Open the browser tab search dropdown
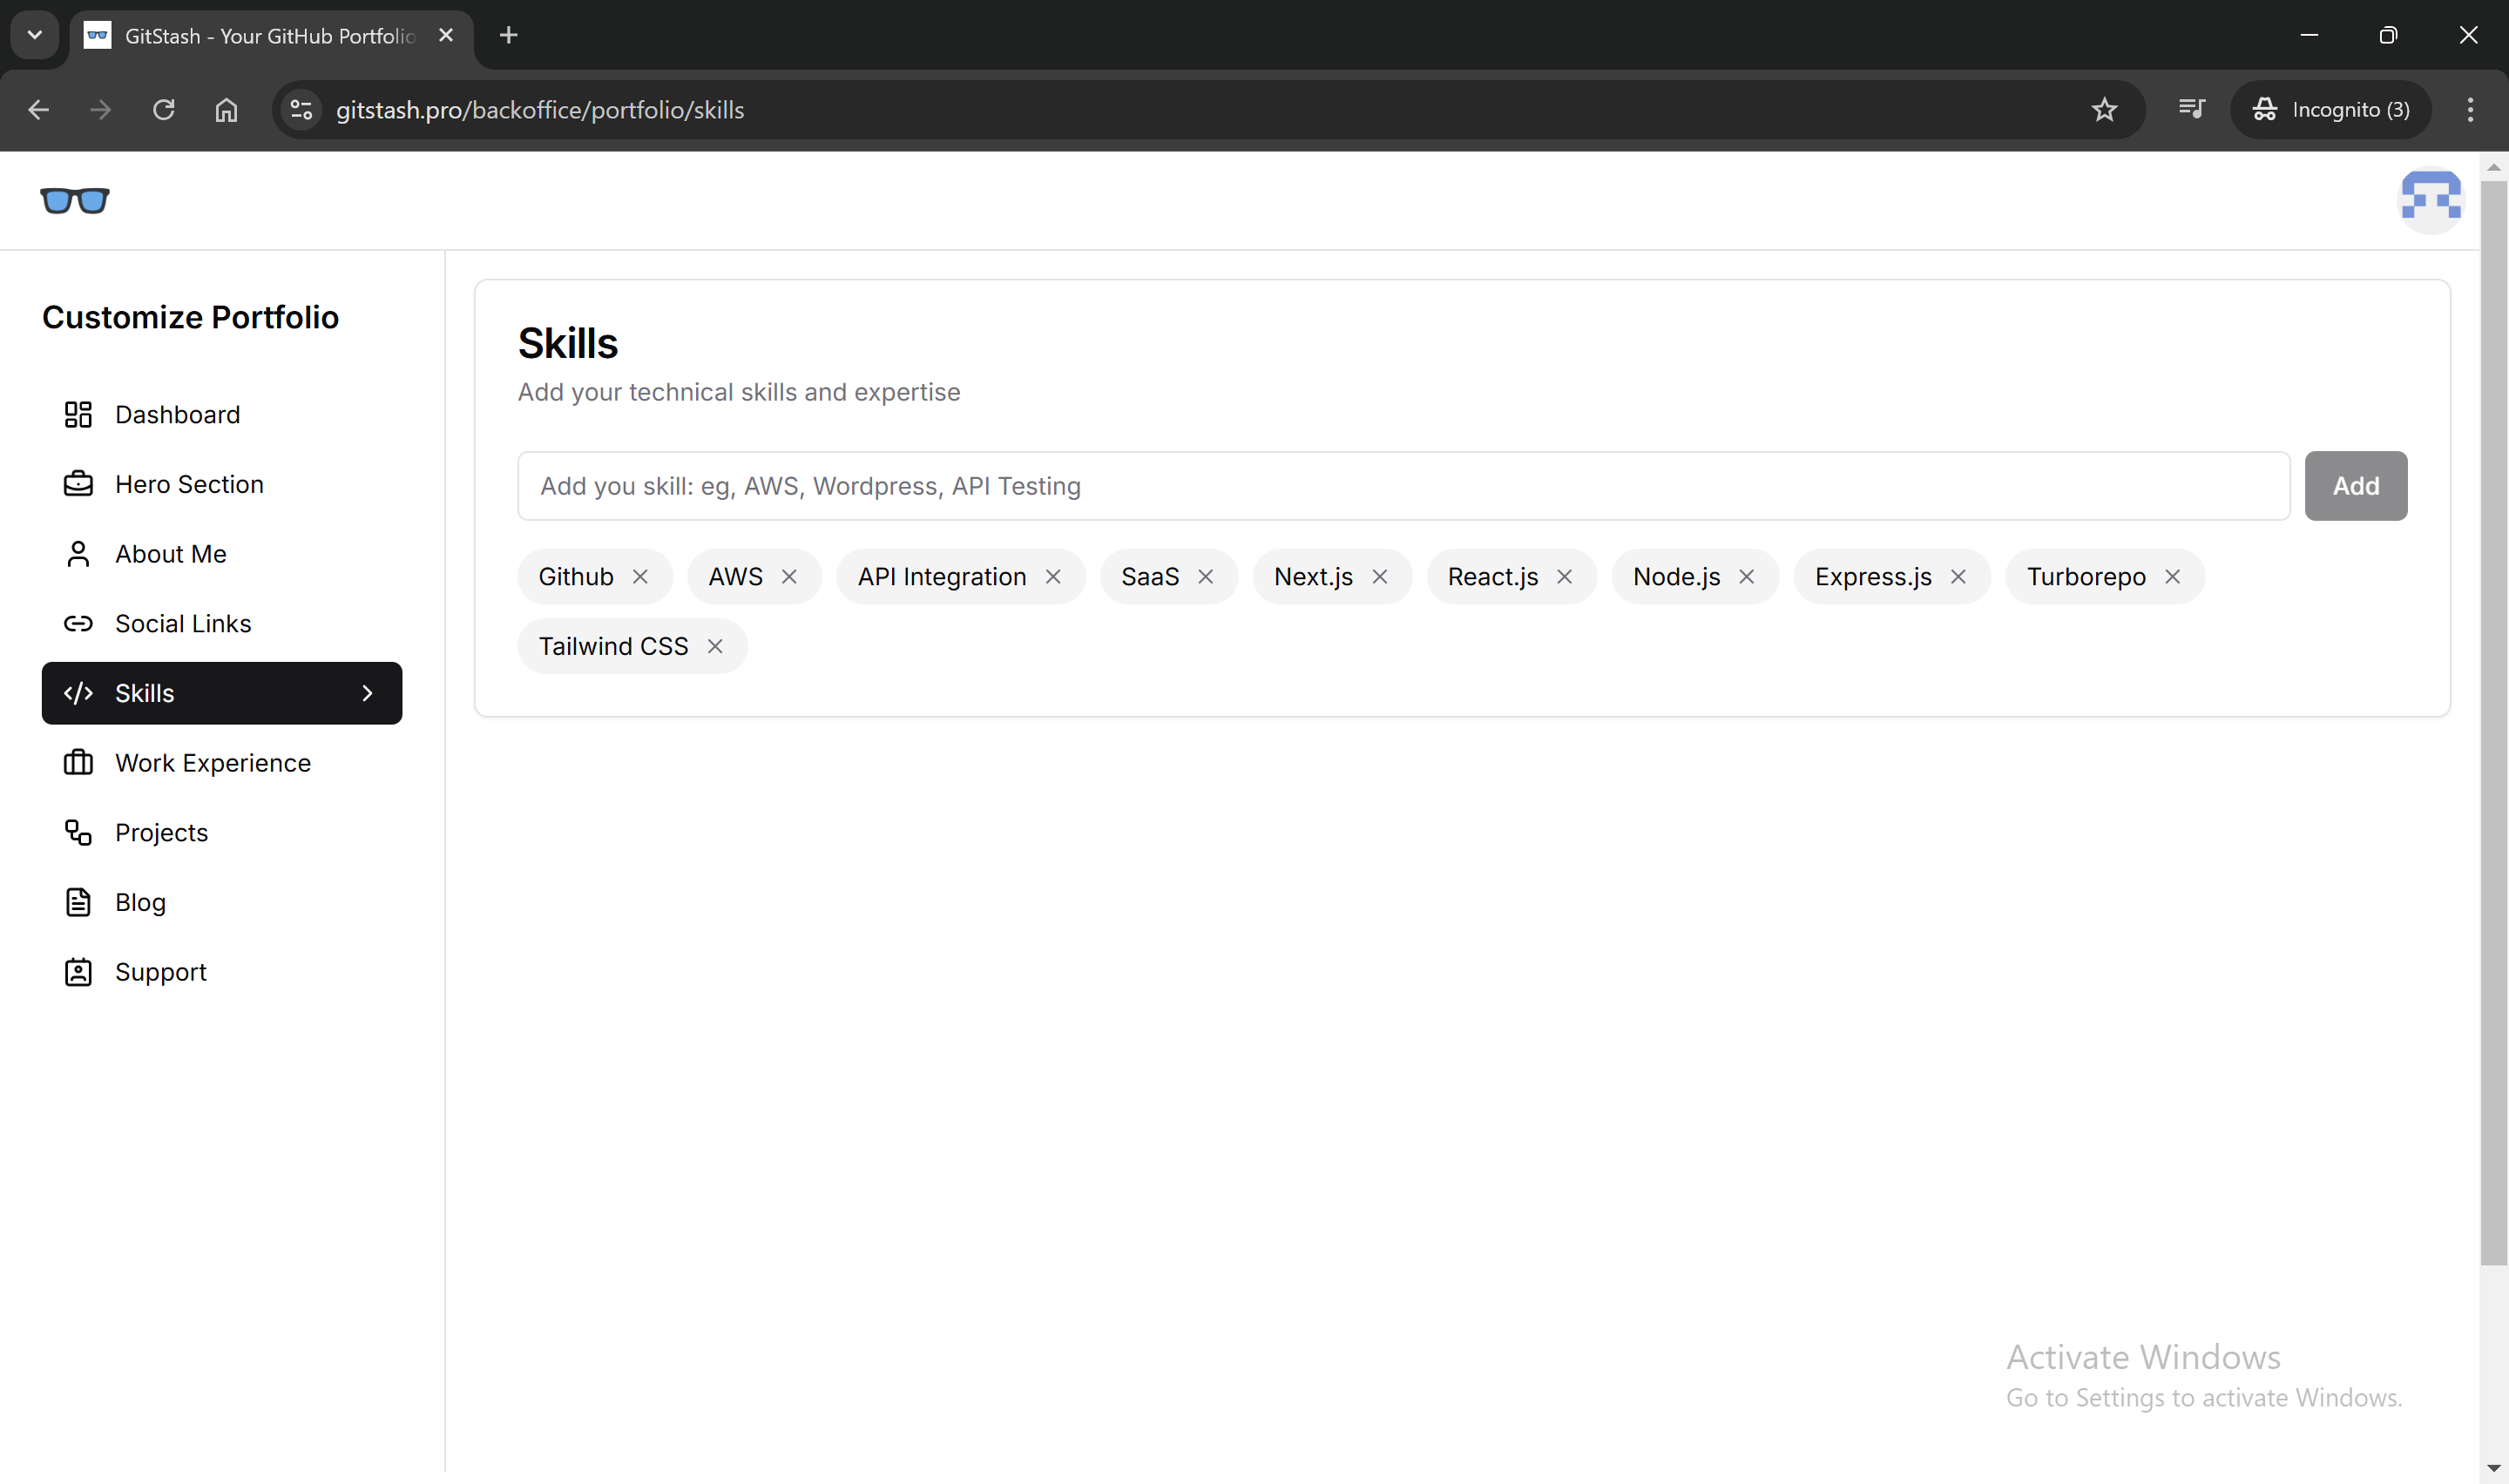This screenshot has height=1484, width=2509. 34,35
